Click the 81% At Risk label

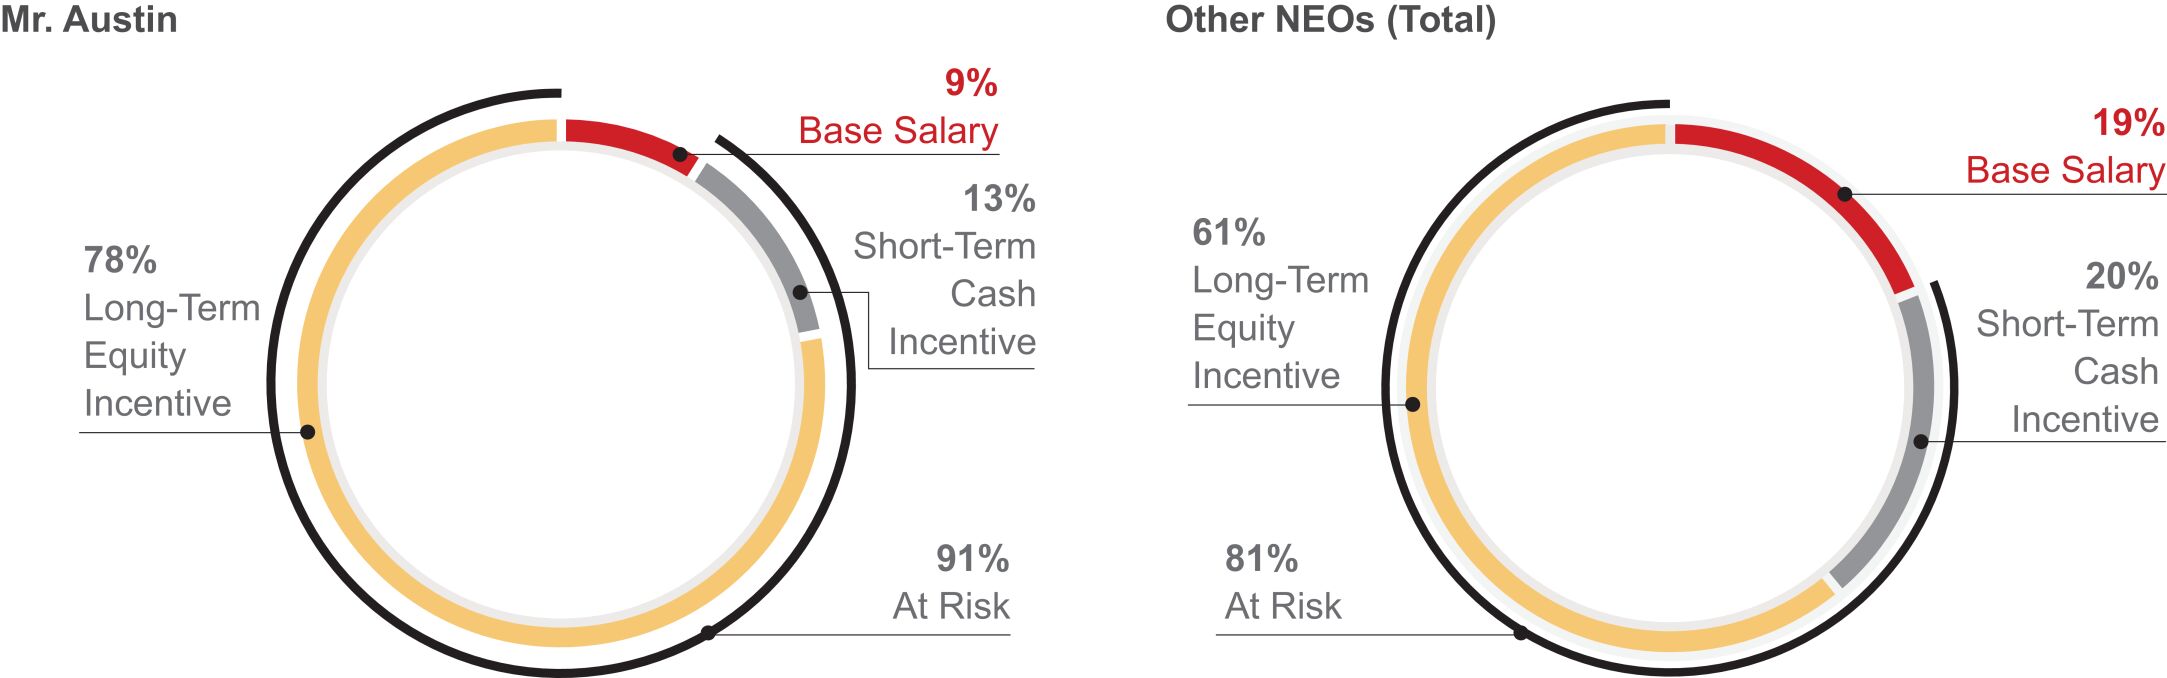pyautogui.click(x=1283, y=582)
